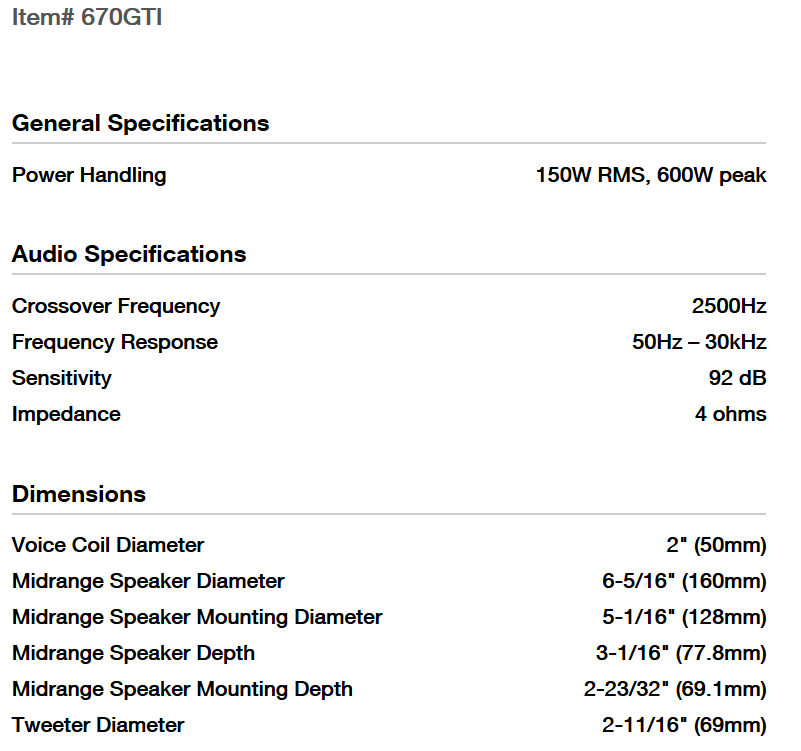Click the Dimensions section heading
This screenshot has height=751, width=801.
pos(79,494)
